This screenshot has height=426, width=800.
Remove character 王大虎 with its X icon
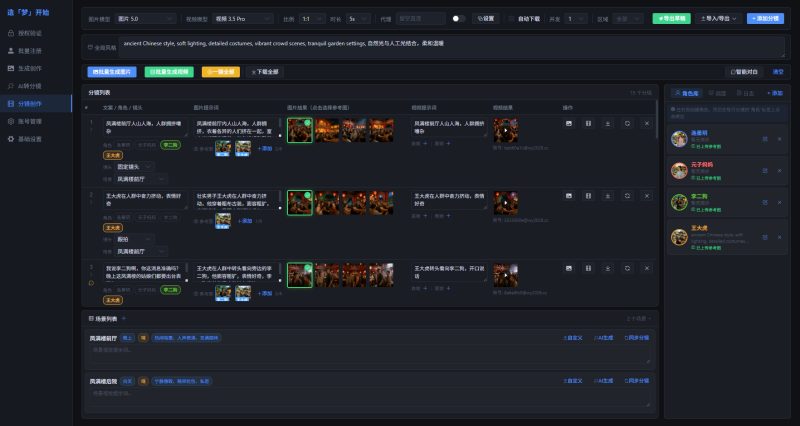pyautogui.click(x=780, y=238)
